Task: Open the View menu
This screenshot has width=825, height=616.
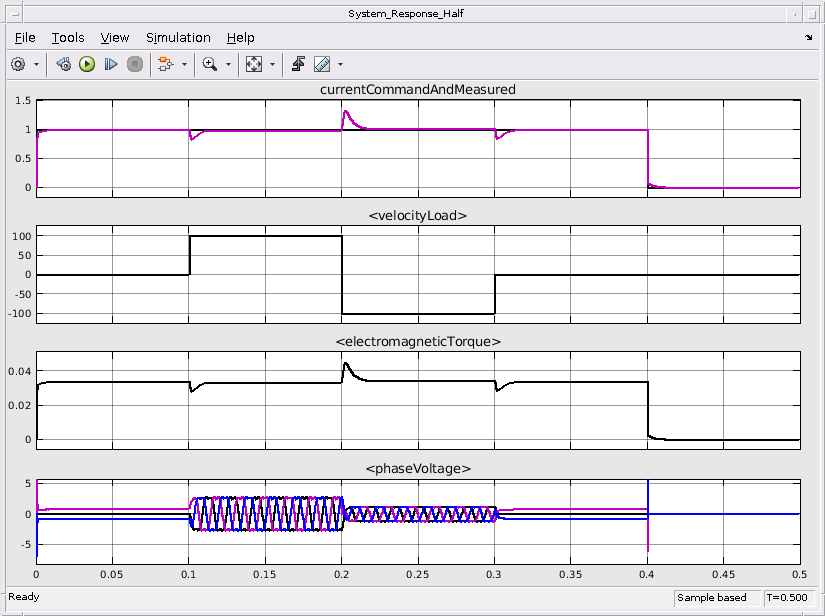Action: 115,38
